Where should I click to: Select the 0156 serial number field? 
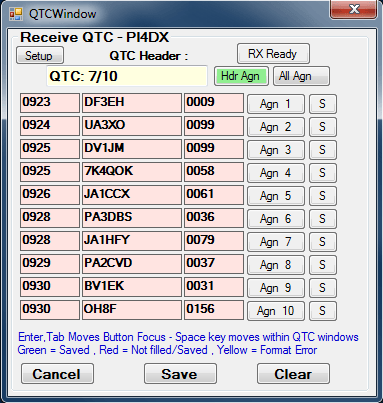(x=214, y=310)
